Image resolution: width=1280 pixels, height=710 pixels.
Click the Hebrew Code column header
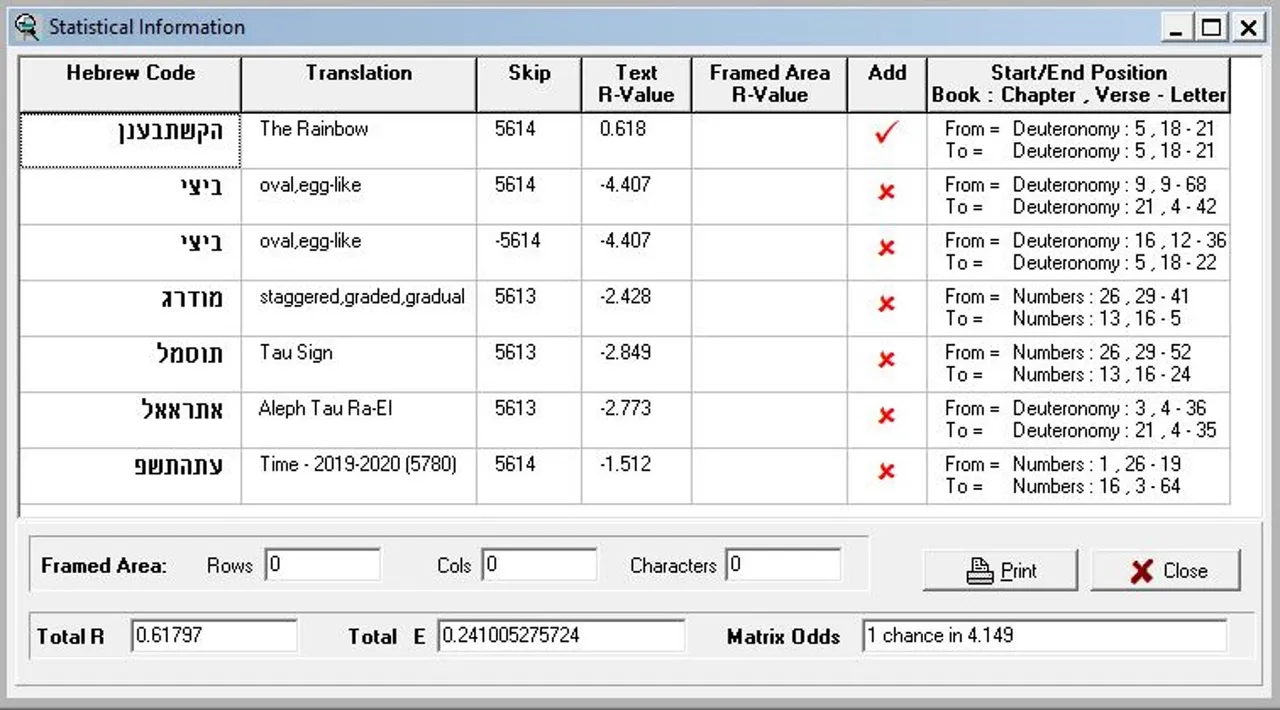point(130,84)
